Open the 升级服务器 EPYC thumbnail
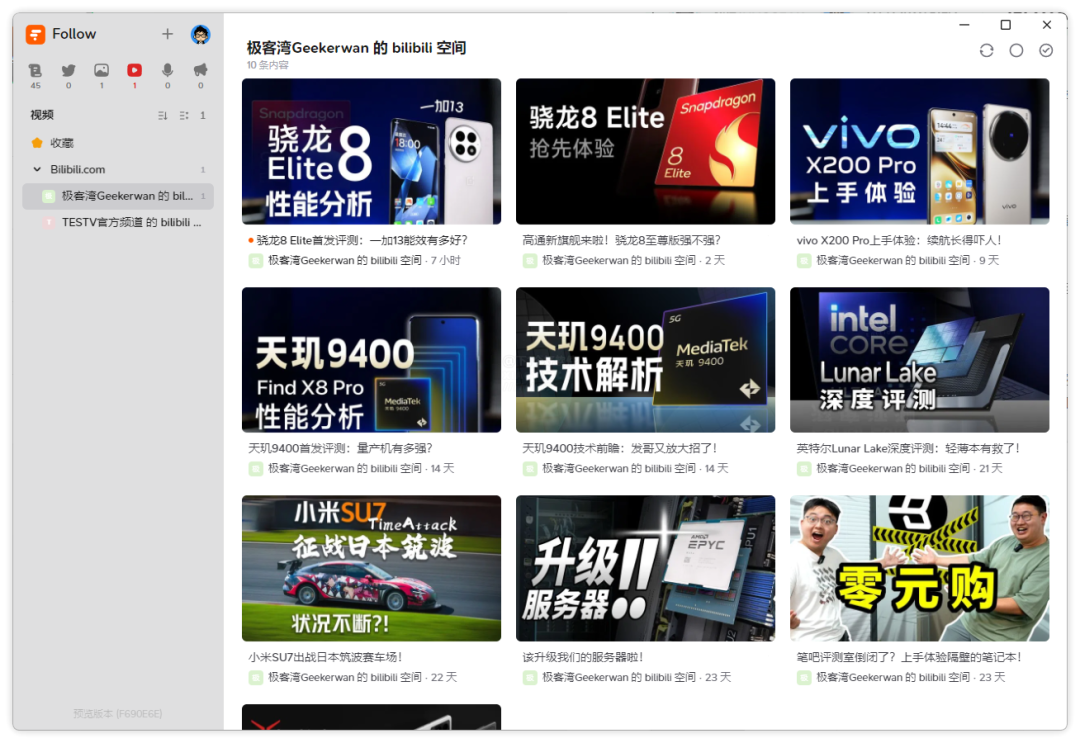 [x=645, y=569]
